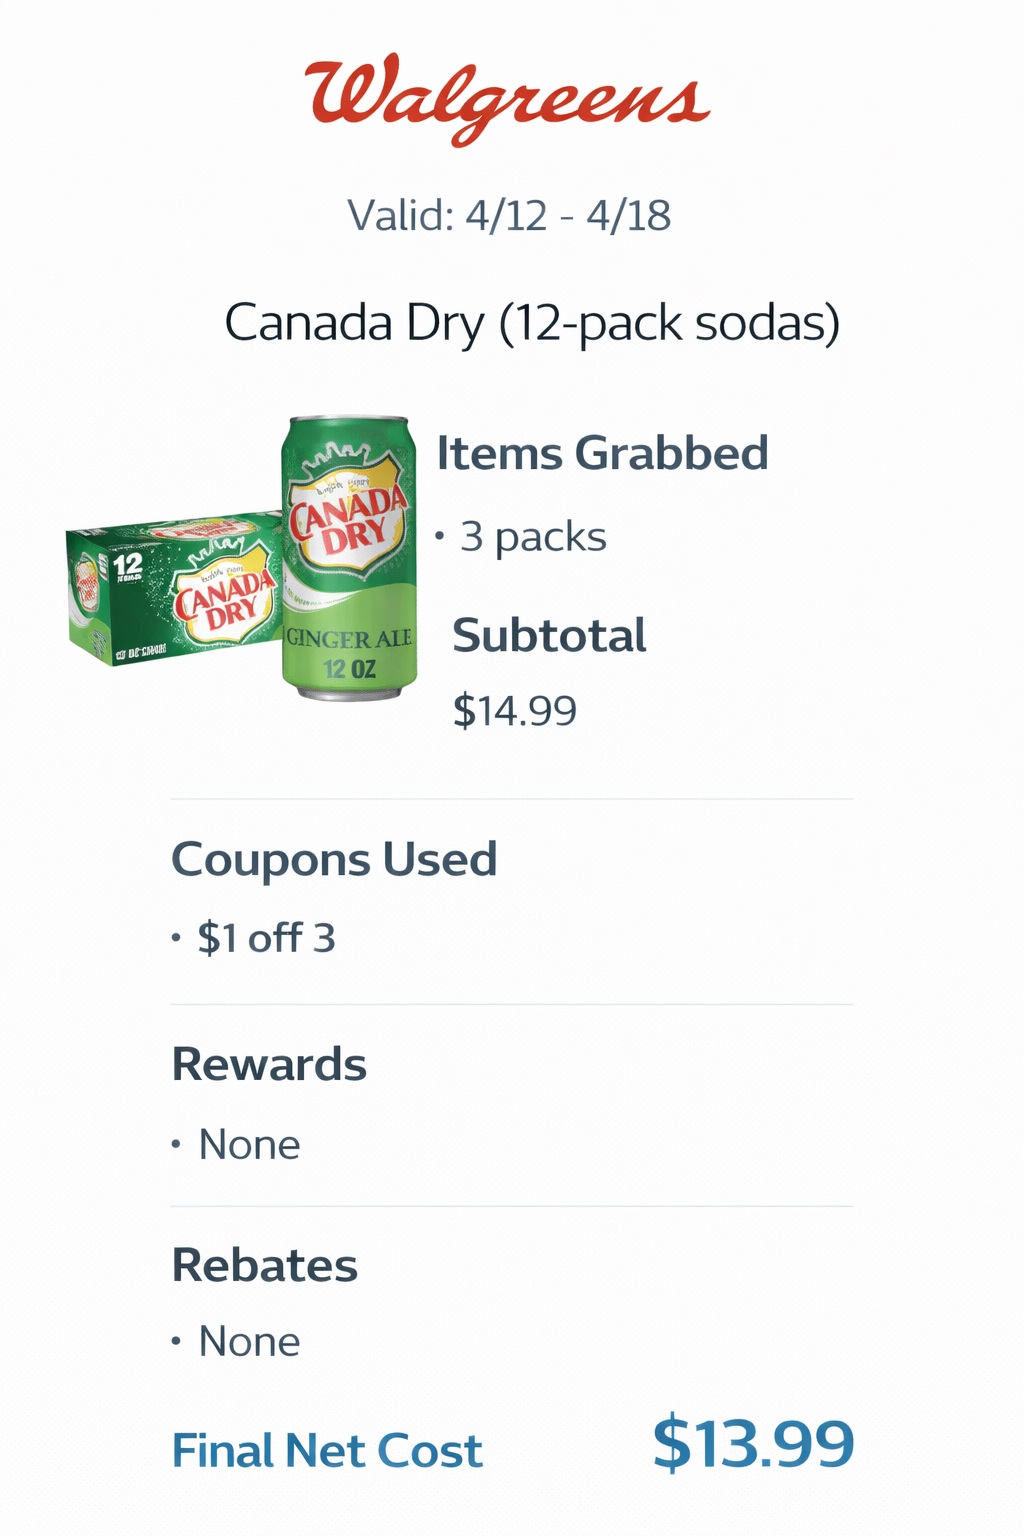Click the $13.99 final price
Screen dimensions: 1024x1536
tap(753, 1443)
